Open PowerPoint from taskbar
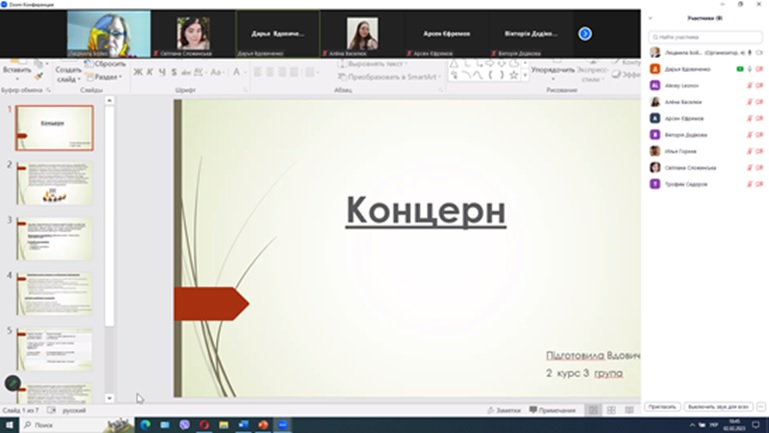This screenshot has width=769, height=433. (x=263, y=425)
